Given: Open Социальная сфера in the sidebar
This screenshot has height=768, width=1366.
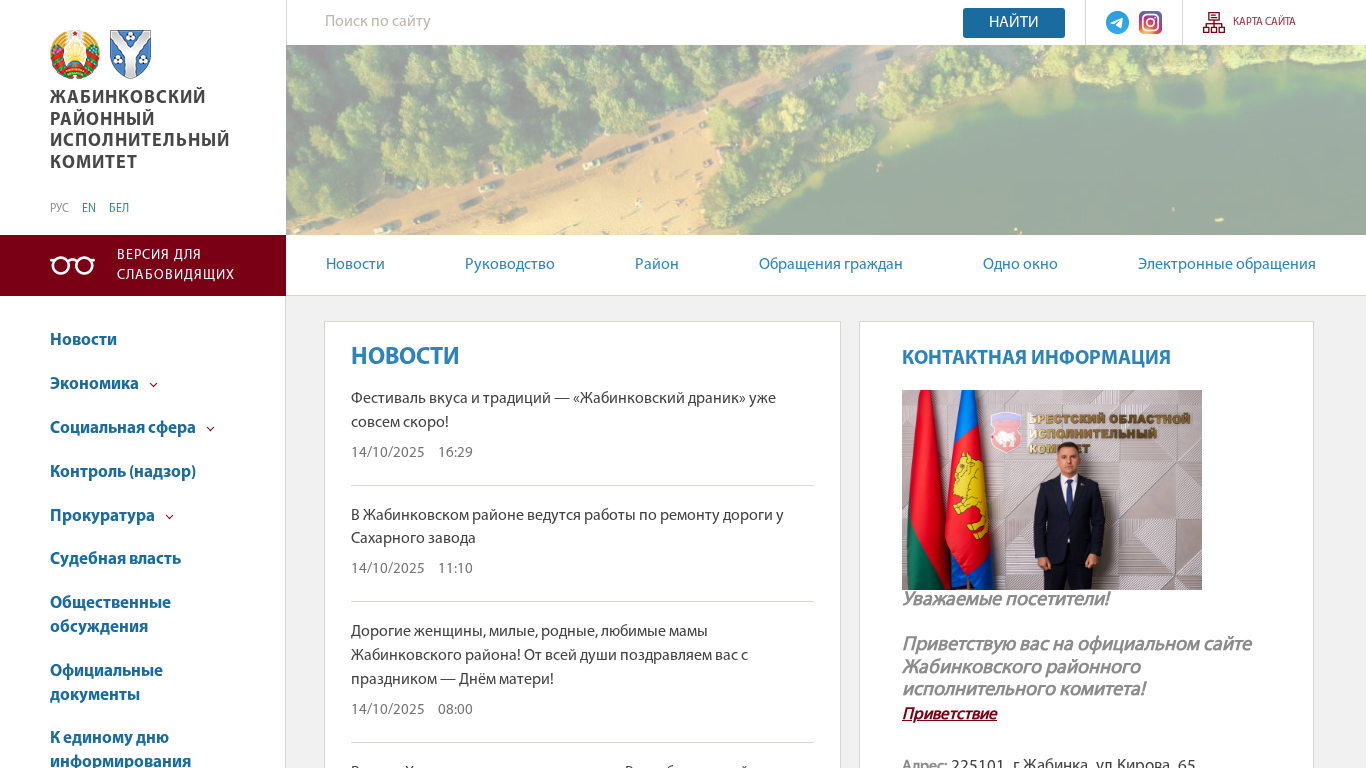Looking at the screenshot, I should click(123, 428).
